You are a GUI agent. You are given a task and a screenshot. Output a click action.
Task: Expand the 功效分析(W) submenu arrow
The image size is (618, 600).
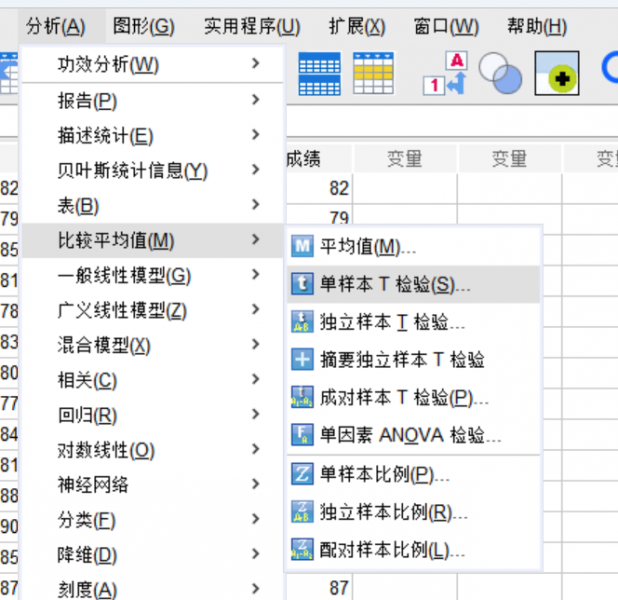coord(256,63)
